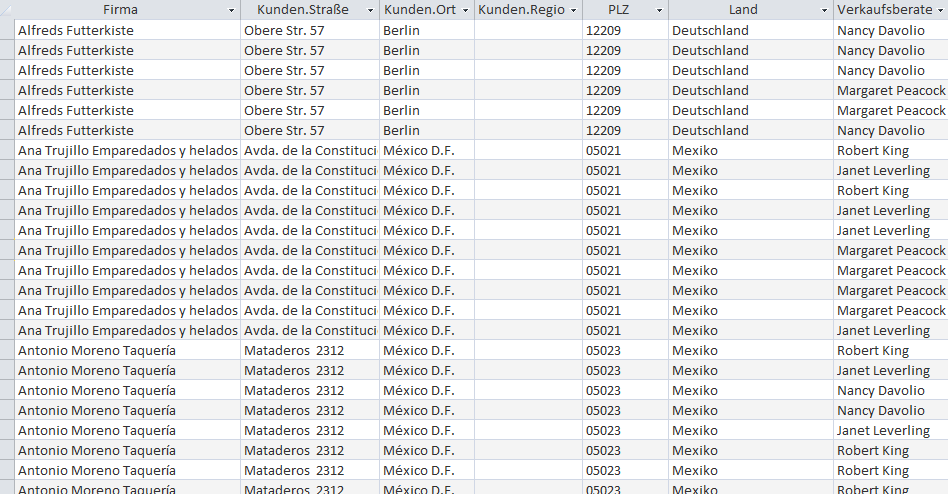Click the empty Kunden.Regio cell in first row
Viewport: 948px width, 494px height.
pos(528,30)
